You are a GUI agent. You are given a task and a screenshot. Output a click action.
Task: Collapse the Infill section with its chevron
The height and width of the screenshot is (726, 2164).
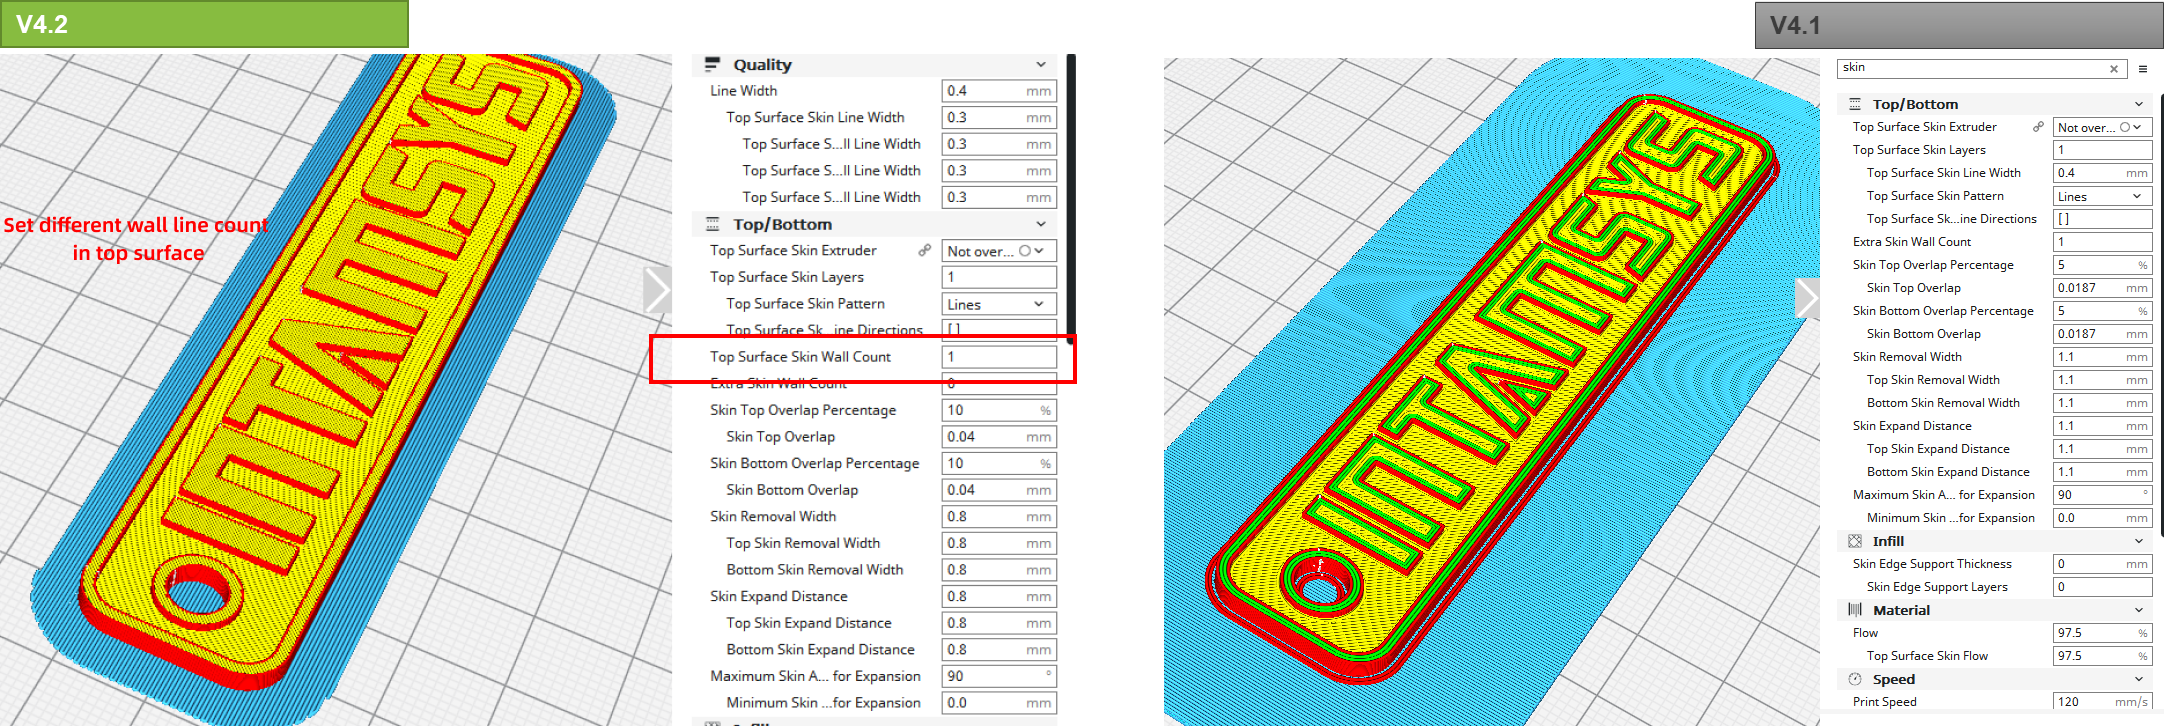coord(2139,541)
